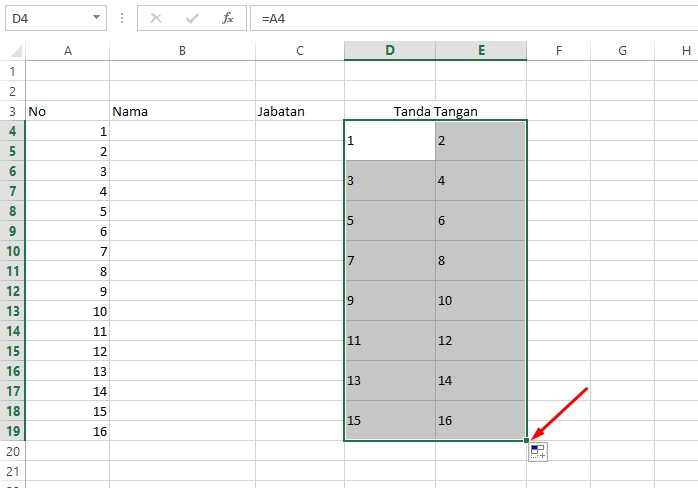Image resolution: width=698 pixels, height=488 pixels.
Task: Click signature cell showing 9 in column D
Action: point(390,301)
